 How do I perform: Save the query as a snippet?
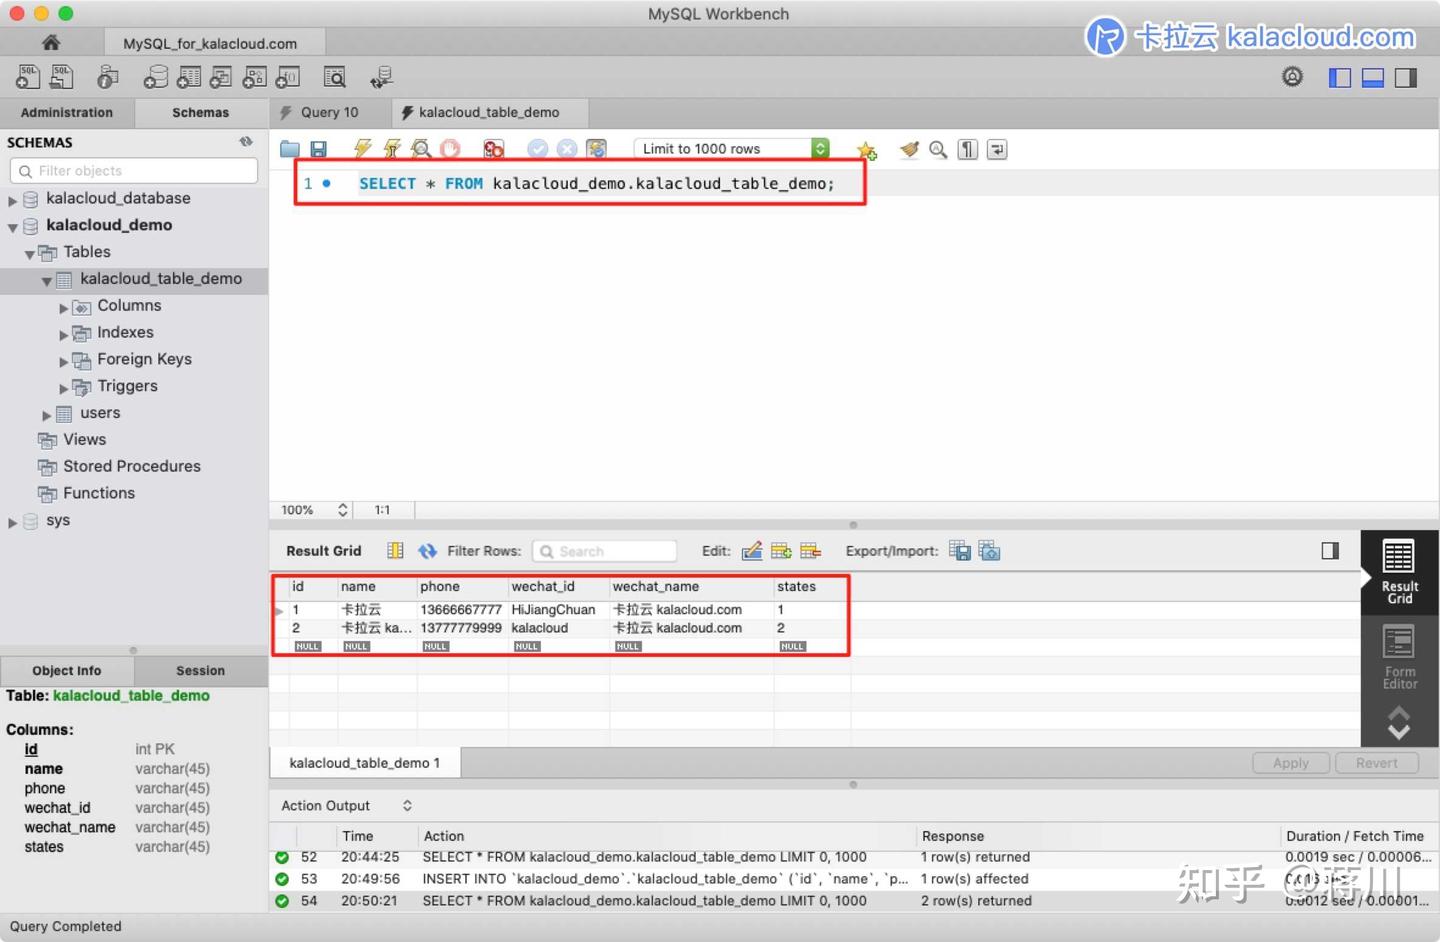[866, 150]
